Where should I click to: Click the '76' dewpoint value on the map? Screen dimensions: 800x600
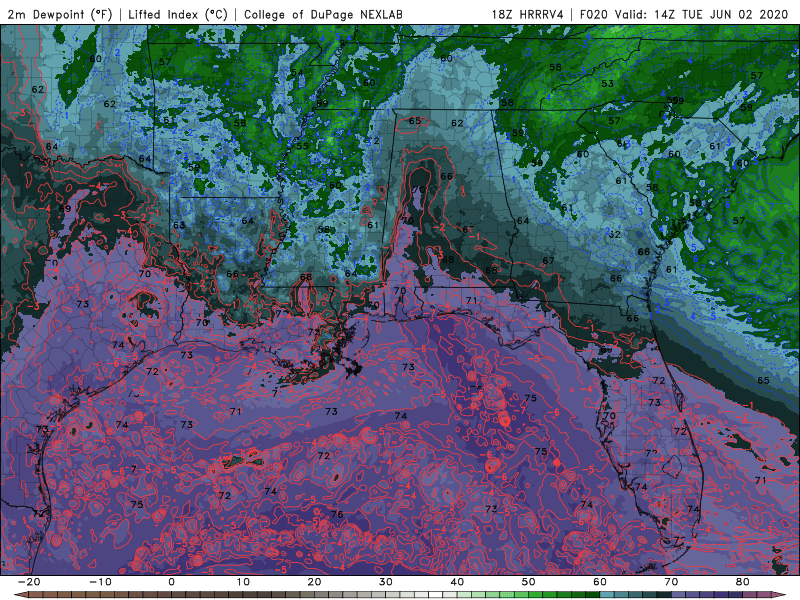pos(337,514)
